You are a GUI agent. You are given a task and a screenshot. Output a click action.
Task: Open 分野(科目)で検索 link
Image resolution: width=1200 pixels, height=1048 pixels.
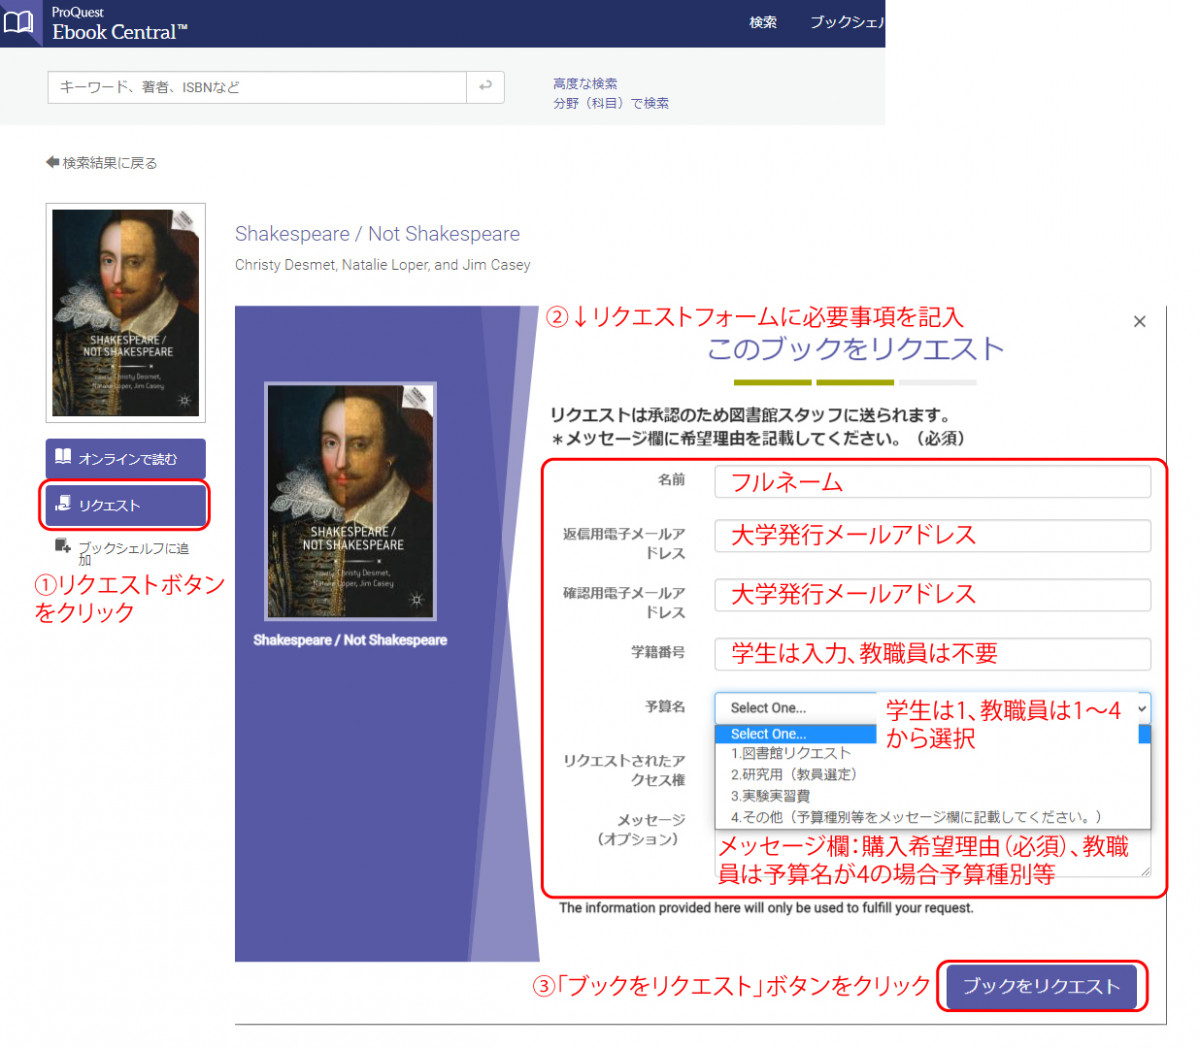(611, 103)
